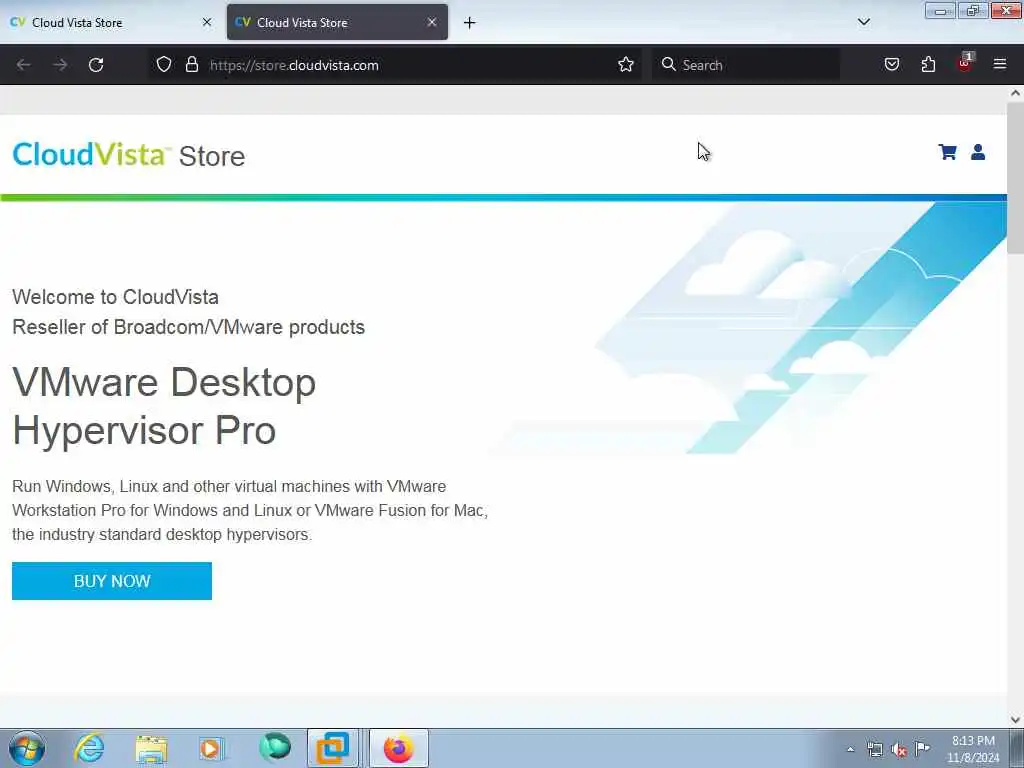Expand the list all tabs chevron
Screen dimensions: 1024x768
(863, 22)
